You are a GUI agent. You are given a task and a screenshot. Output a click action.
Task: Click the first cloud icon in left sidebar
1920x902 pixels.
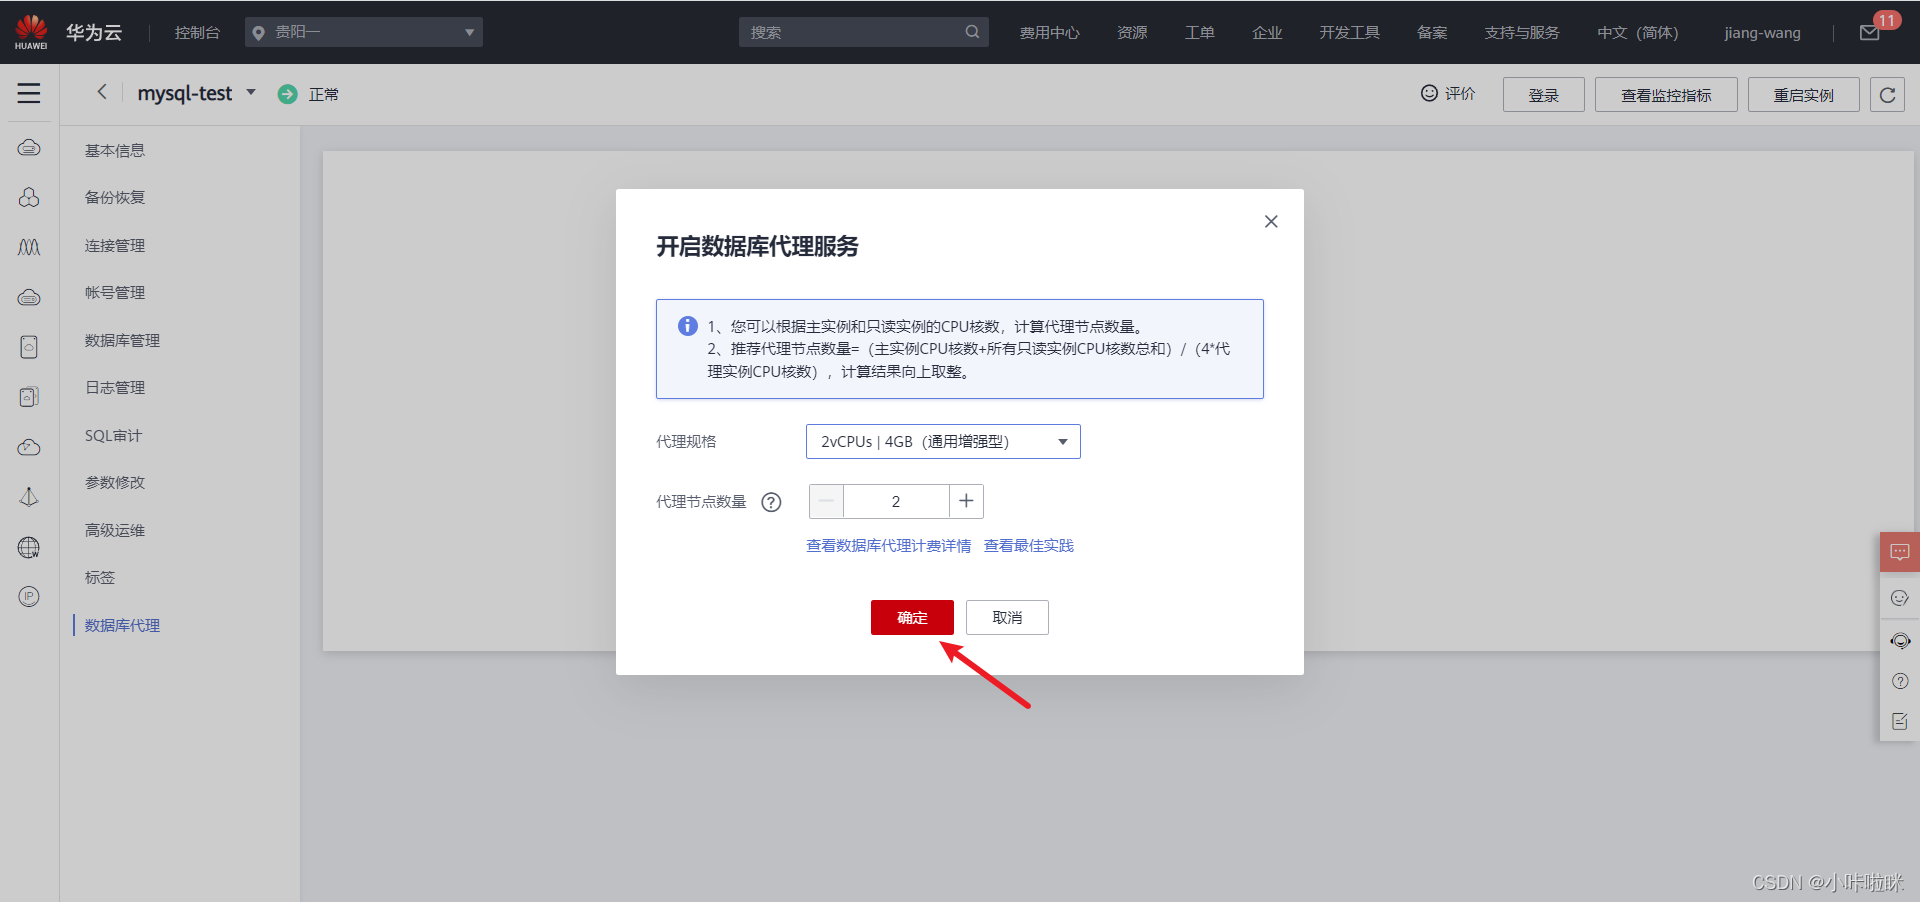pyautogui.click(x=29, y=148)
